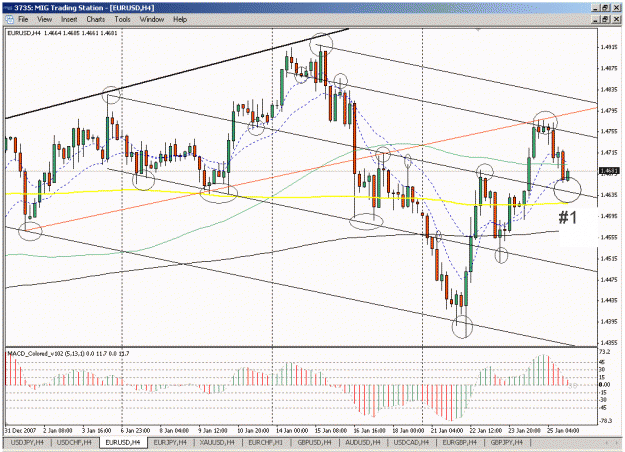Open the Tools menu
Image resolution: width=625 pixels, height=452 pixels.
(122, 19)
